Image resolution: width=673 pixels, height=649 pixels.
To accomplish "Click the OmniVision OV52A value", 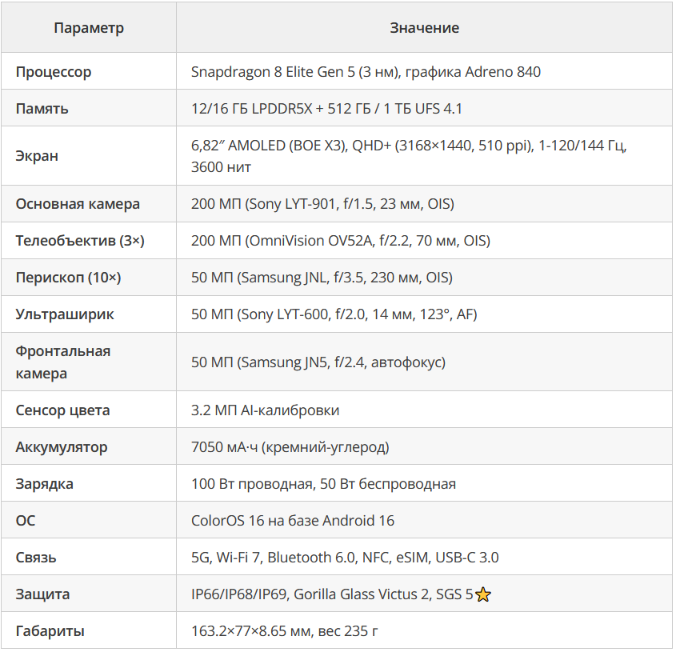I will [x=341, y=241].
